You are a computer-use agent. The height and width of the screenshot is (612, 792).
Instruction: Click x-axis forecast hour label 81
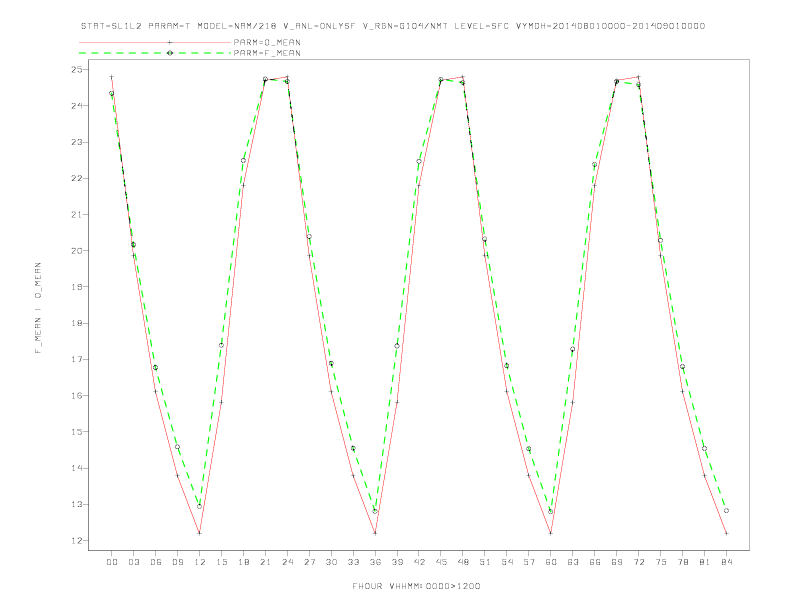click(705, 562)
